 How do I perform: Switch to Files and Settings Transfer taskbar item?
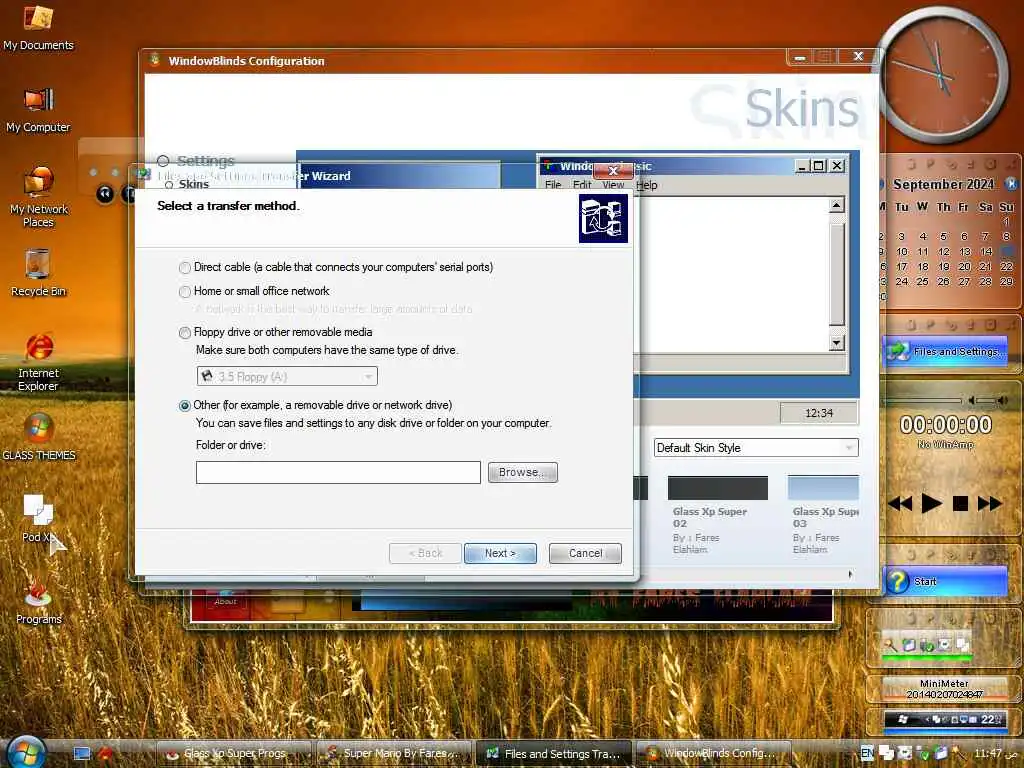553,753
